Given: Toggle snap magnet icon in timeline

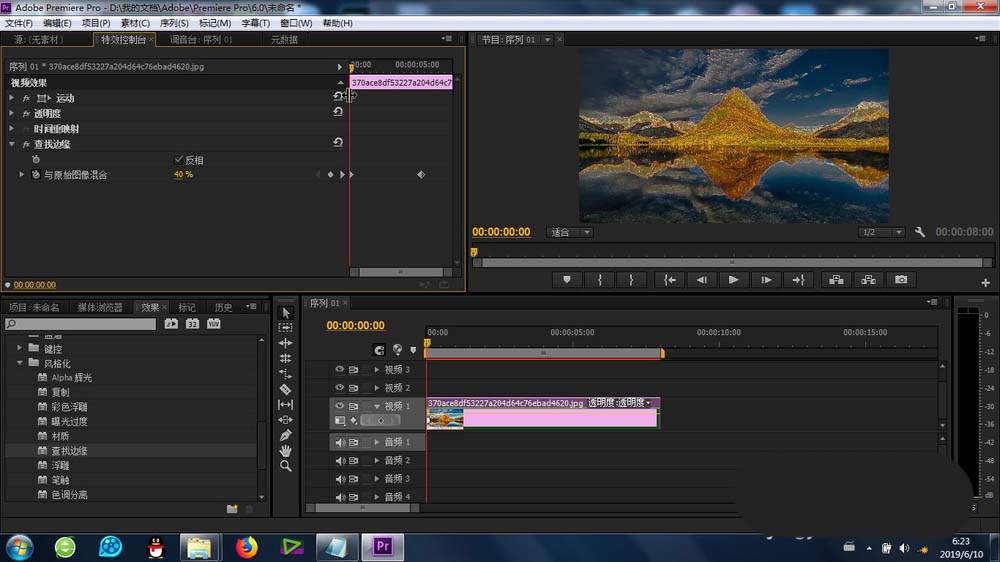Looking at the screenshot, I should (379, 350).
